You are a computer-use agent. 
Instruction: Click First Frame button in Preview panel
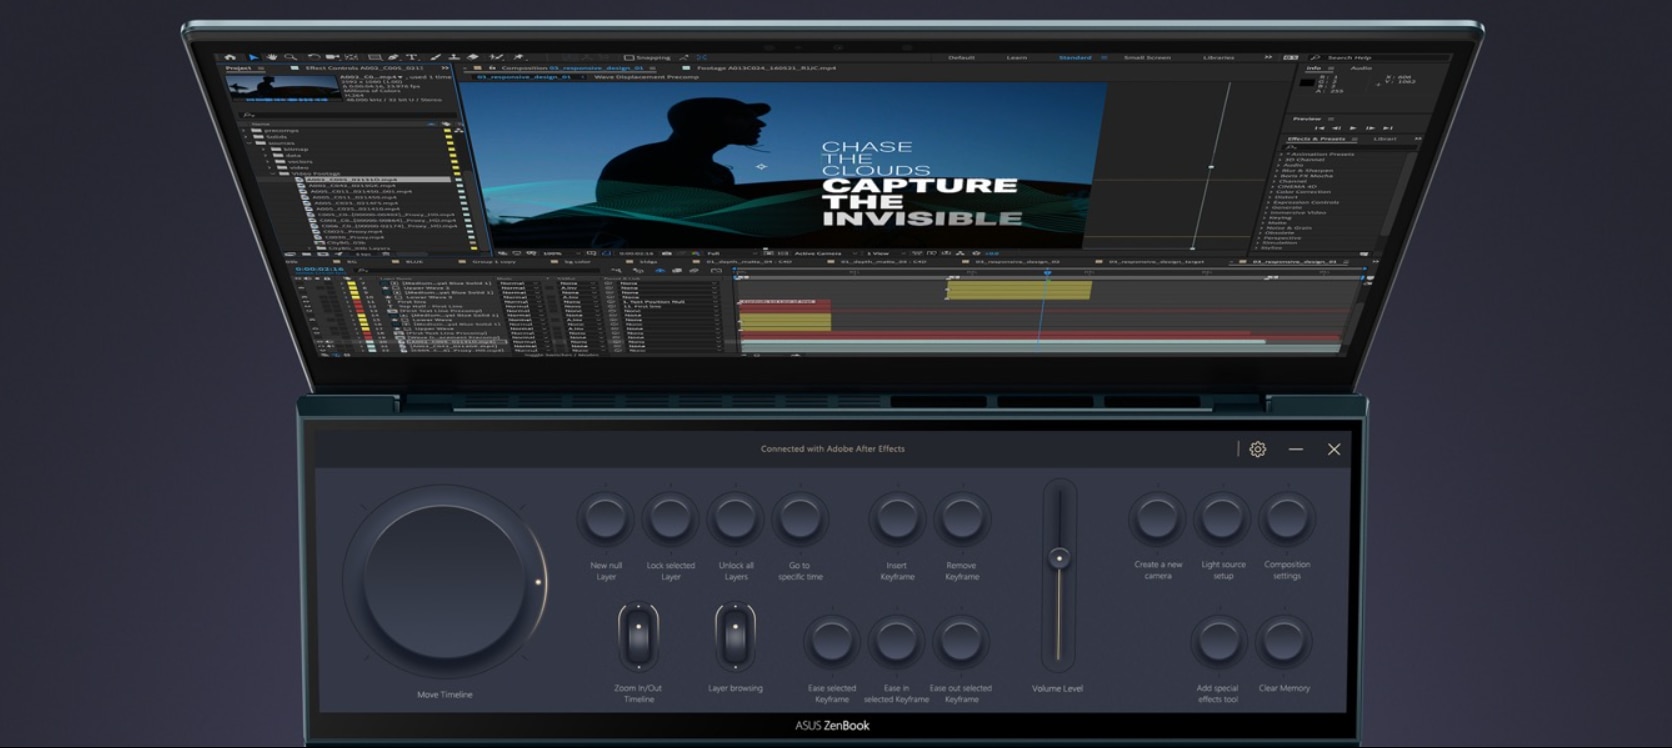(x=1319, y=128)
